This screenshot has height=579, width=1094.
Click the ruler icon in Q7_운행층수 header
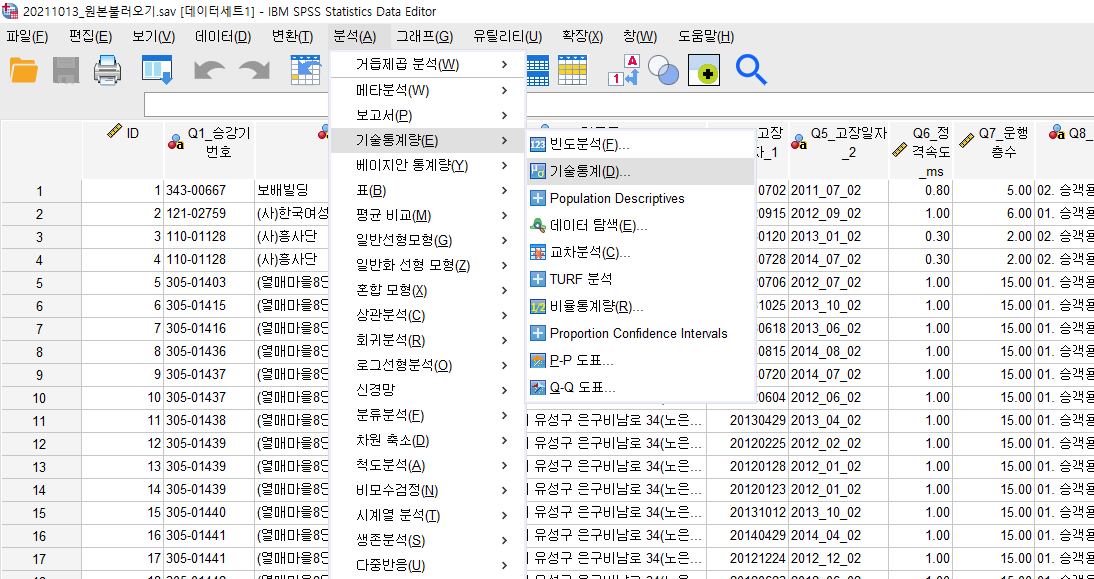tap(966, 142)
